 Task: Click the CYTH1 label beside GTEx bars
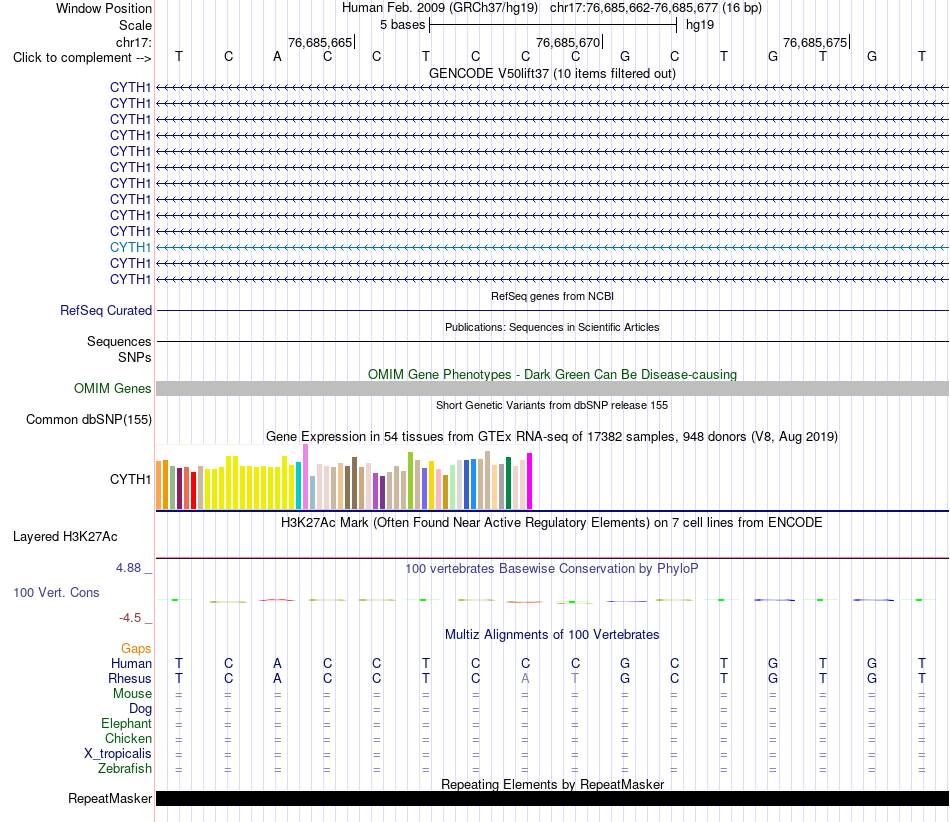point(130,479)
